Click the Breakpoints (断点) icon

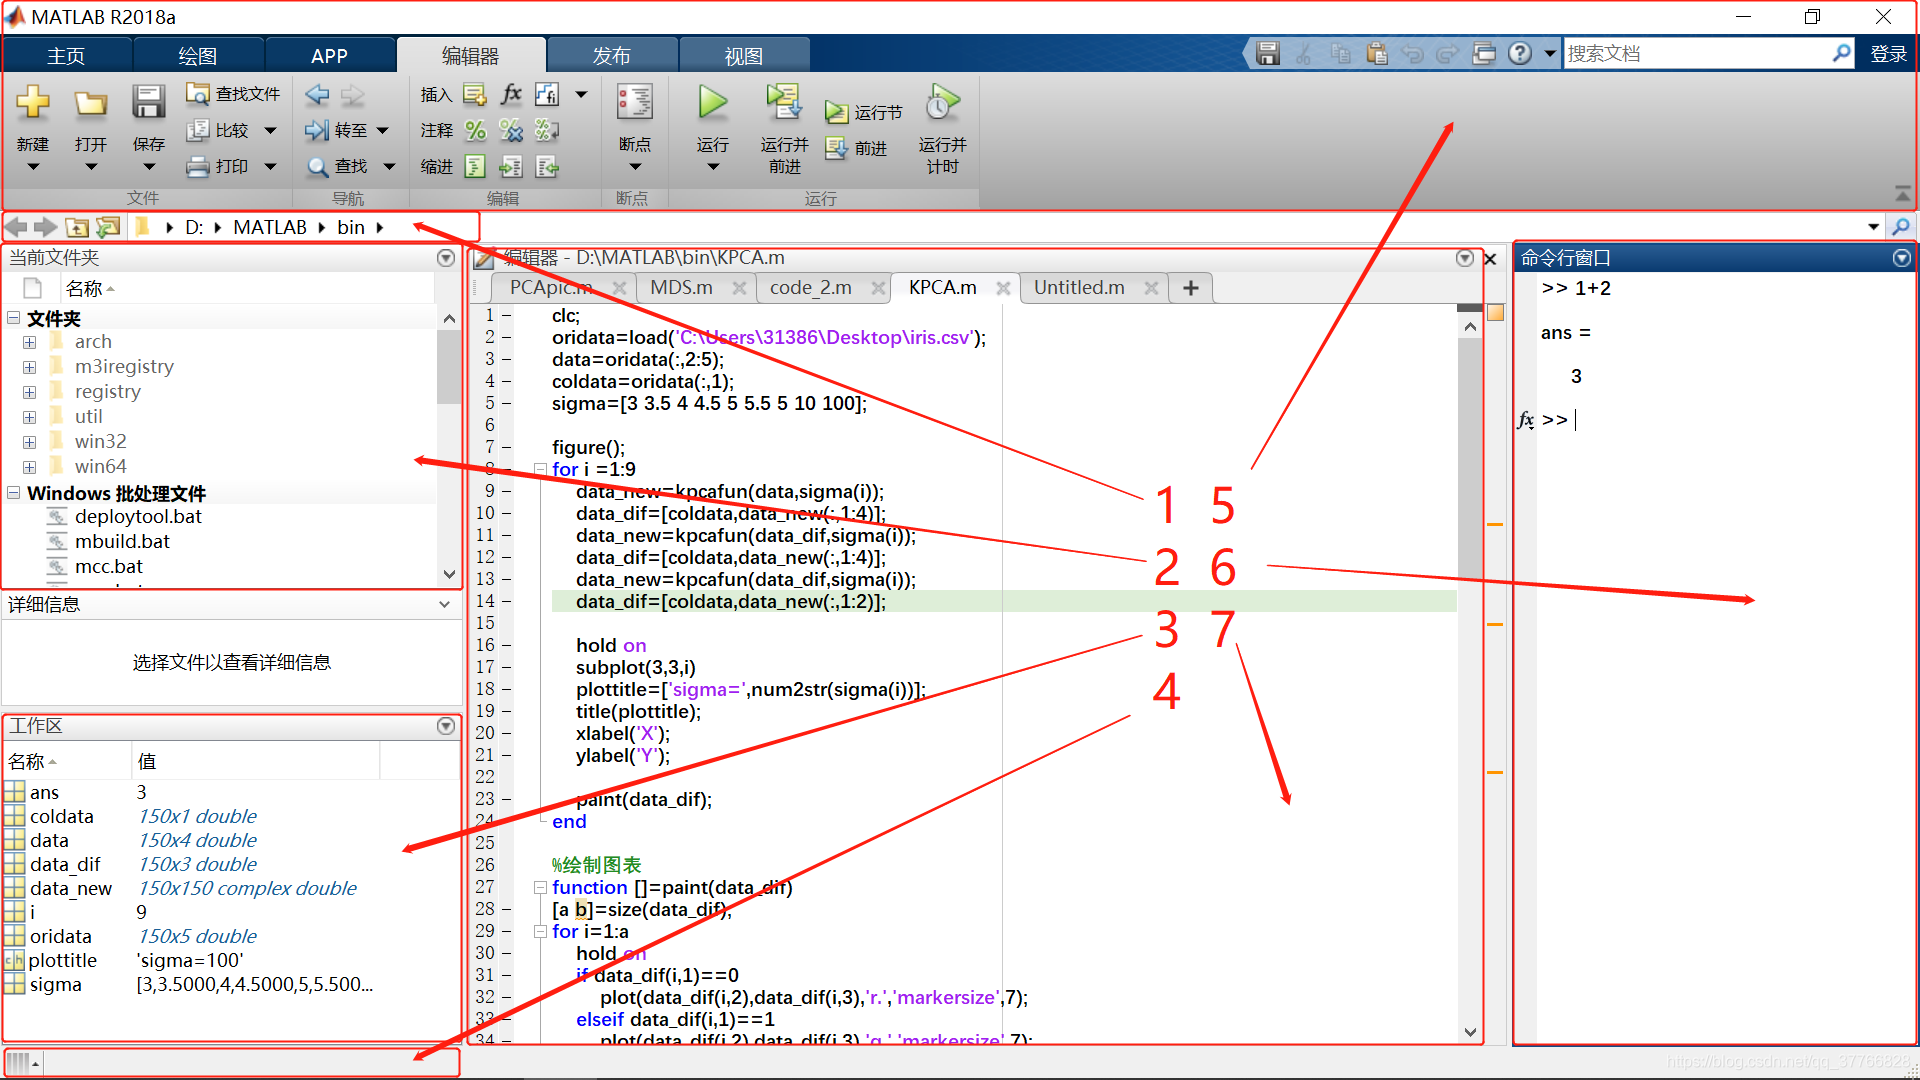(634, 102)
